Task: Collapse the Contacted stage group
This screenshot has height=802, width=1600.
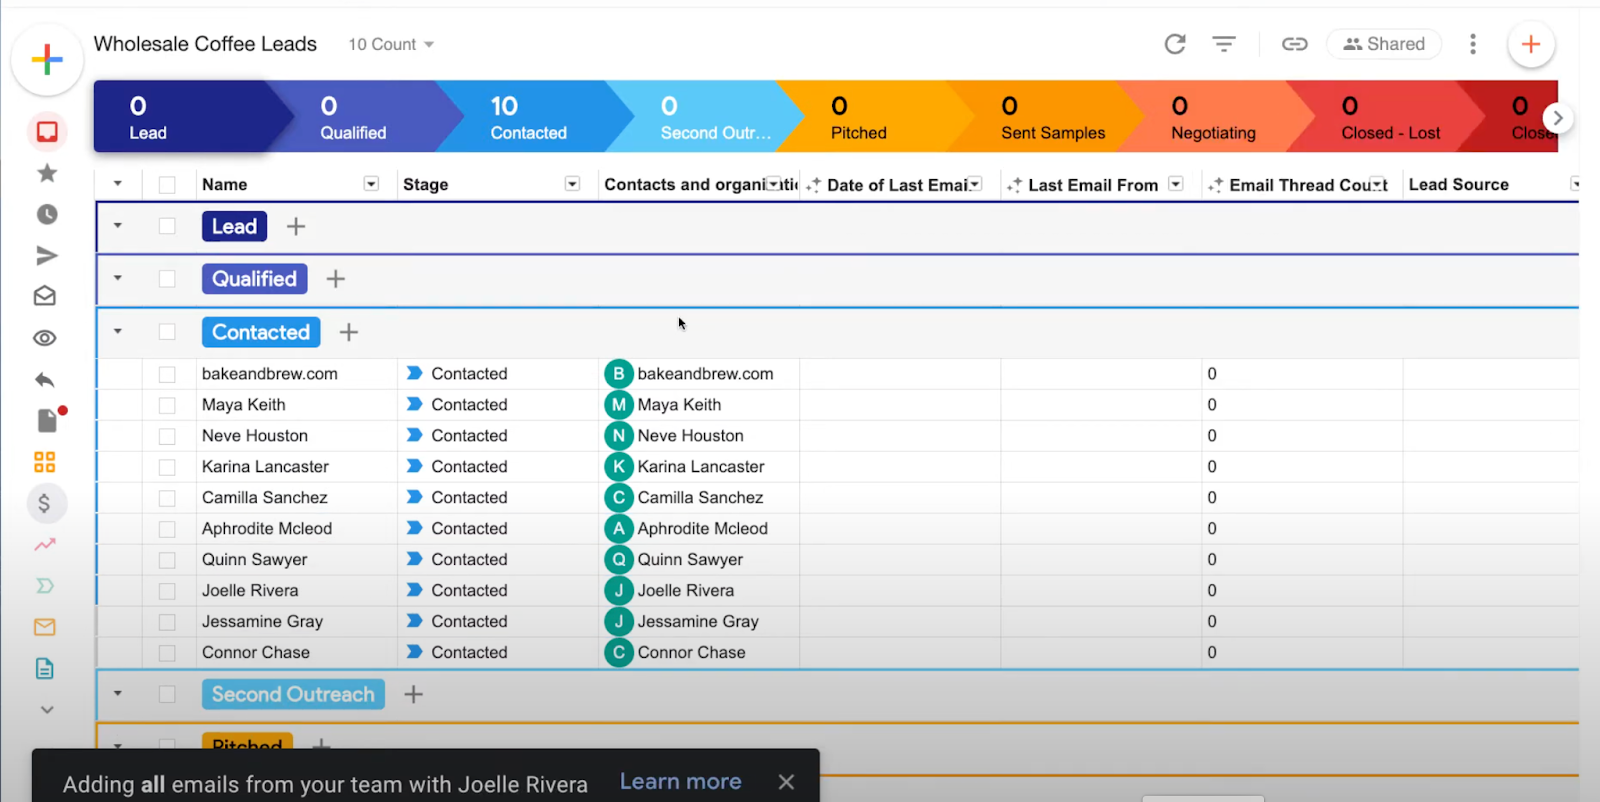Action: pos(118,331)
